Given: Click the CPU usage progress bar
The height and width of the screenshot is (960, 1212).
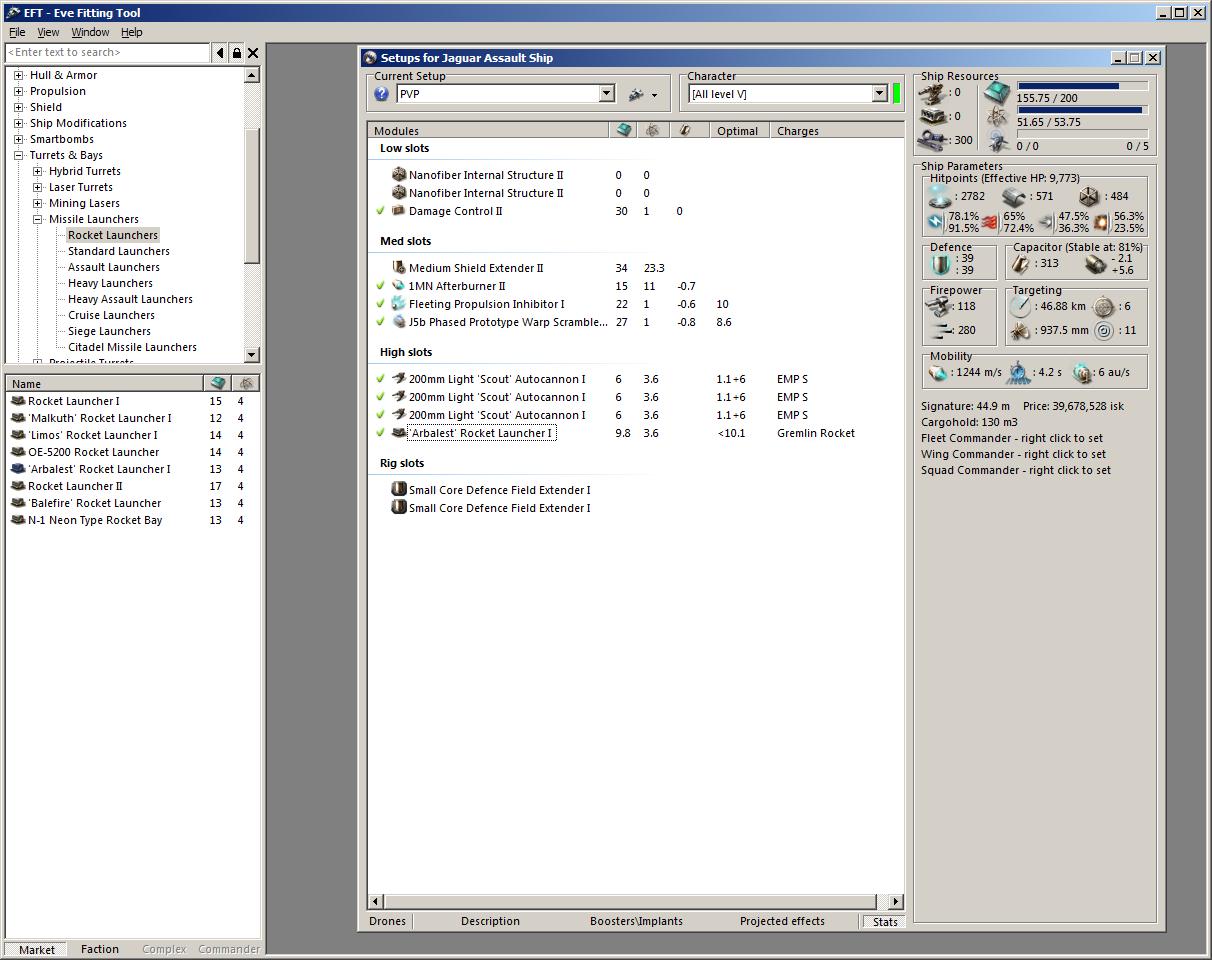Looking at the screenshot, I should click(1082, 87).
